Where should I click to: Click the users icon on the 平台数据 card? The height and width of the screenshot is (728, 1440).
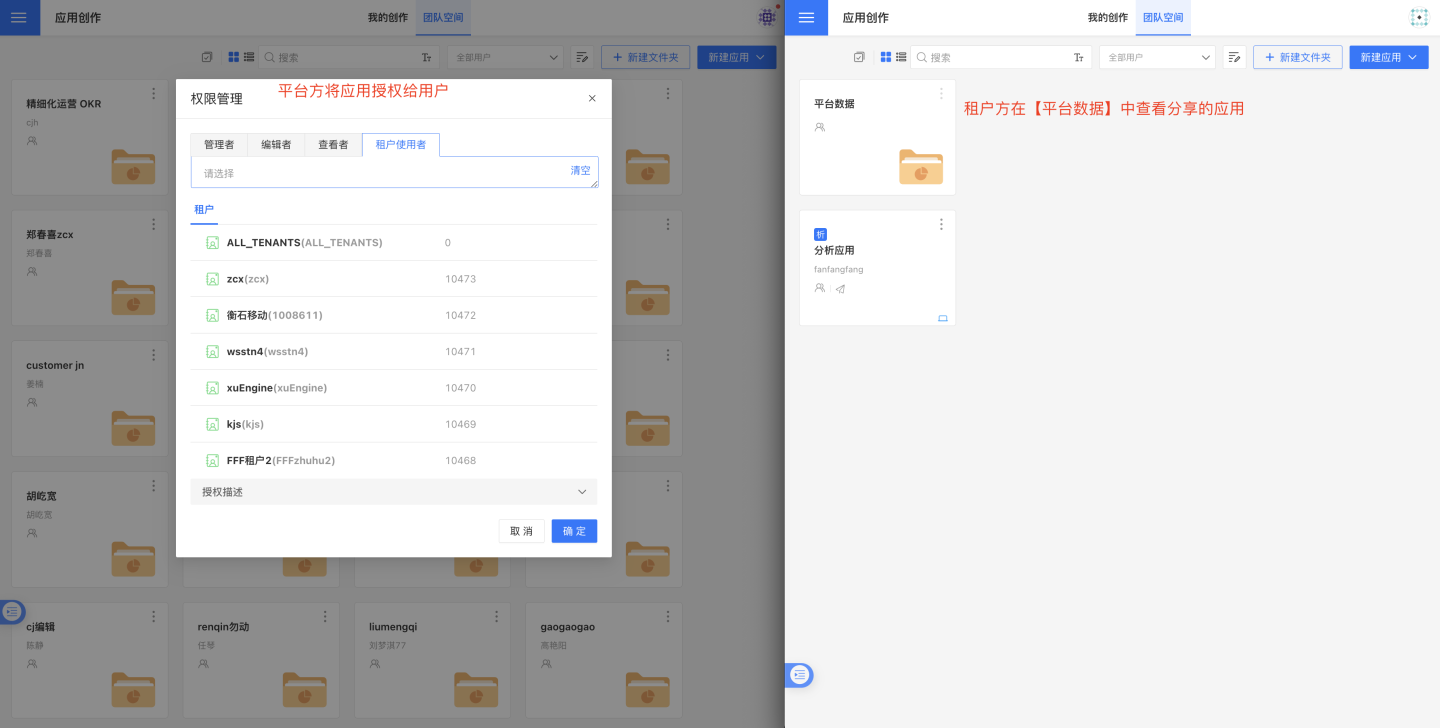820,127
